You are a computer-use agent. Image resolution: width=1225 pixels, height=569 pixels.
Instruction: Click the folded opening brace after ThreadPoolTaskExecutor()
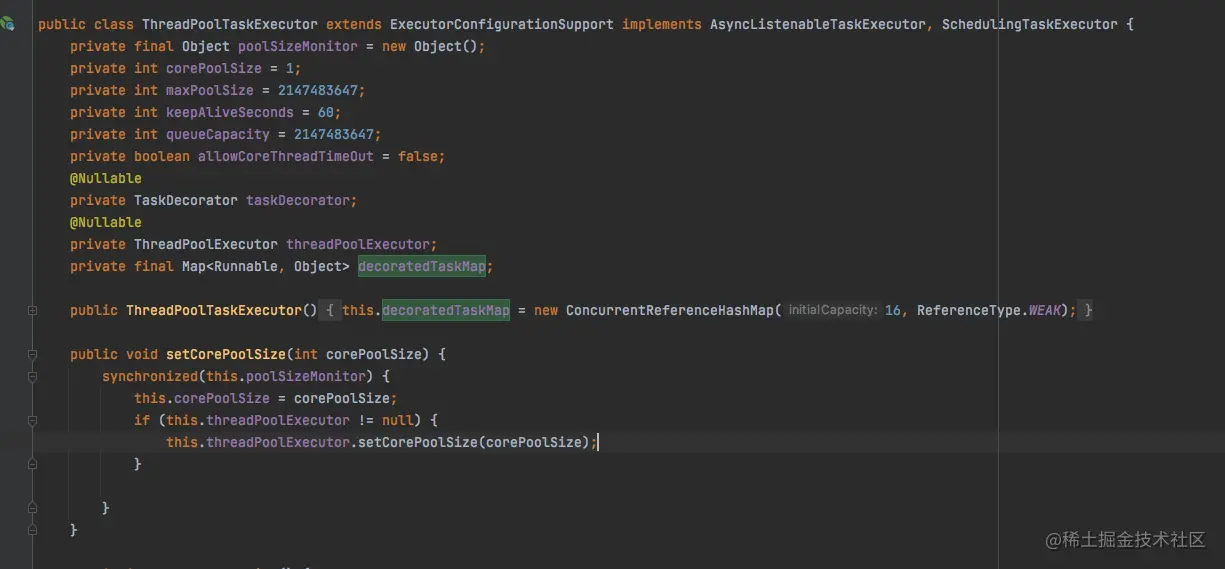point(331,311)
